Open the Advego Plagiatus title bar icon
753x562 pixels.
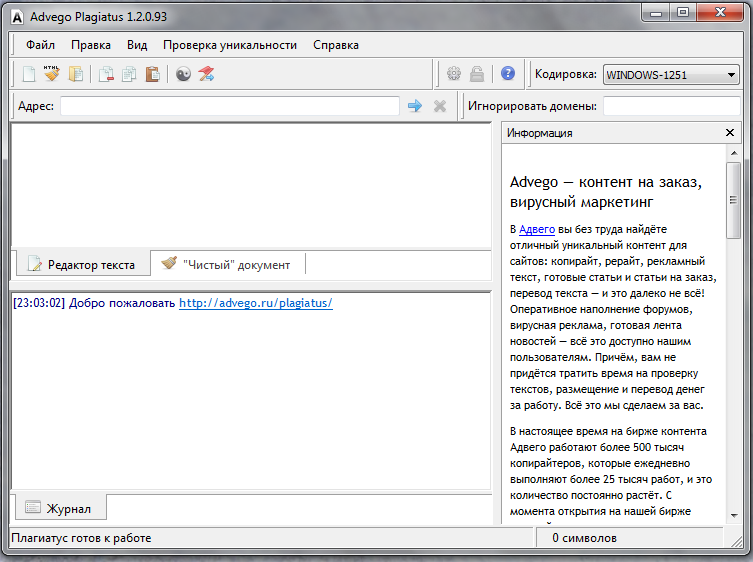click(x=17, y=17)
